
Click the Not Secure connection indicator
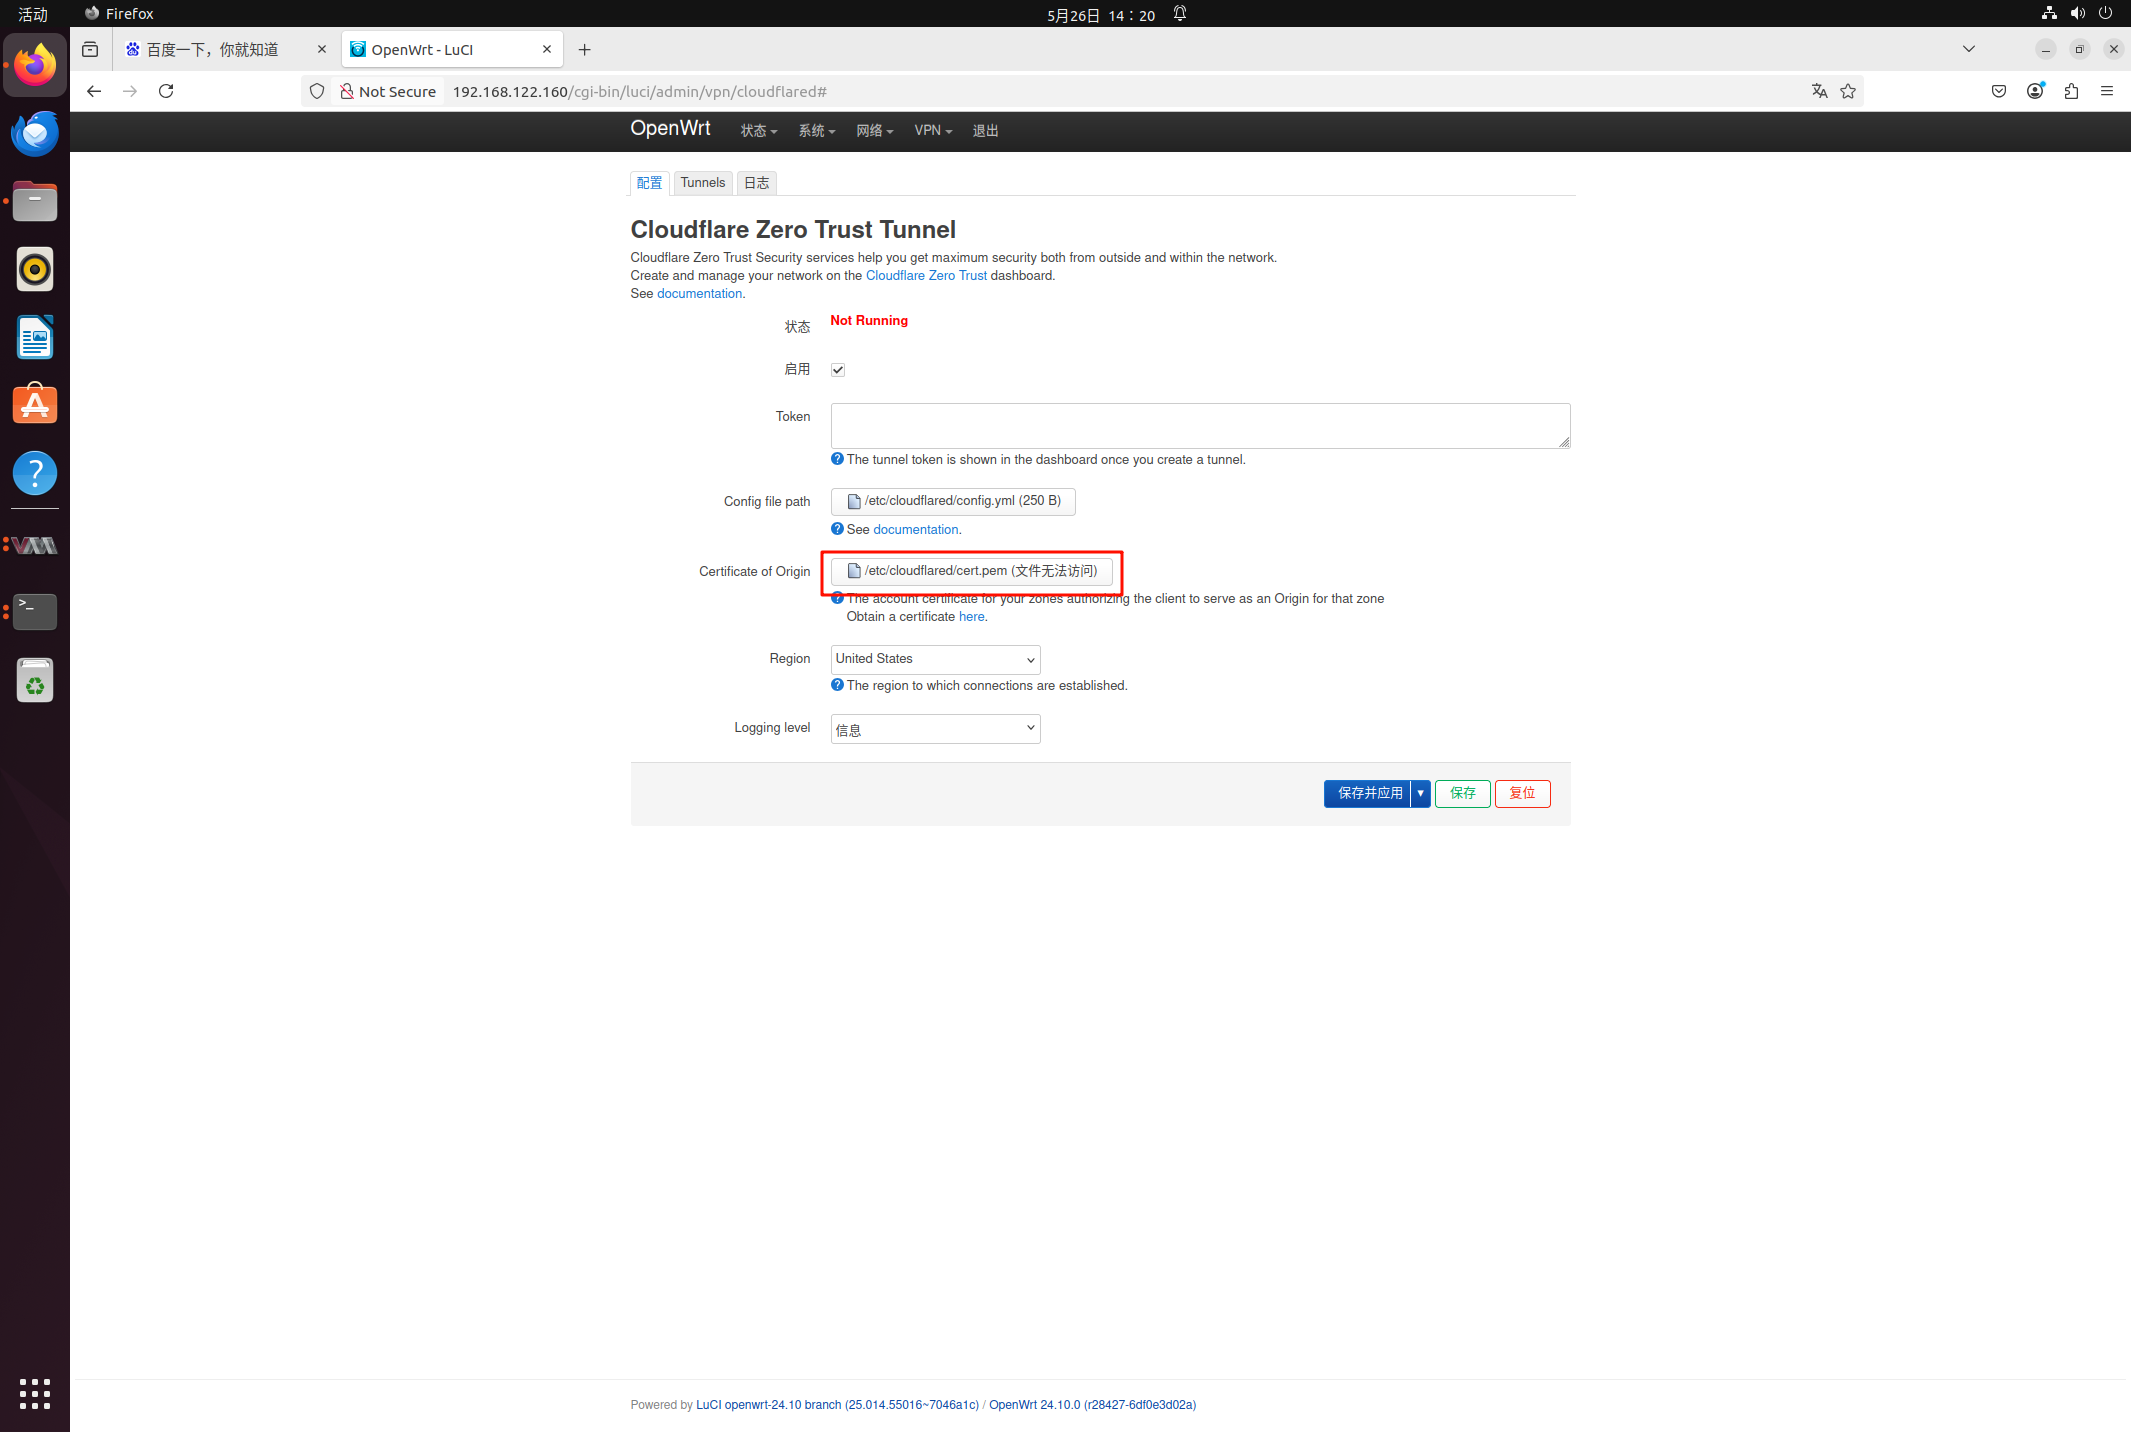[x=388, y=91]
